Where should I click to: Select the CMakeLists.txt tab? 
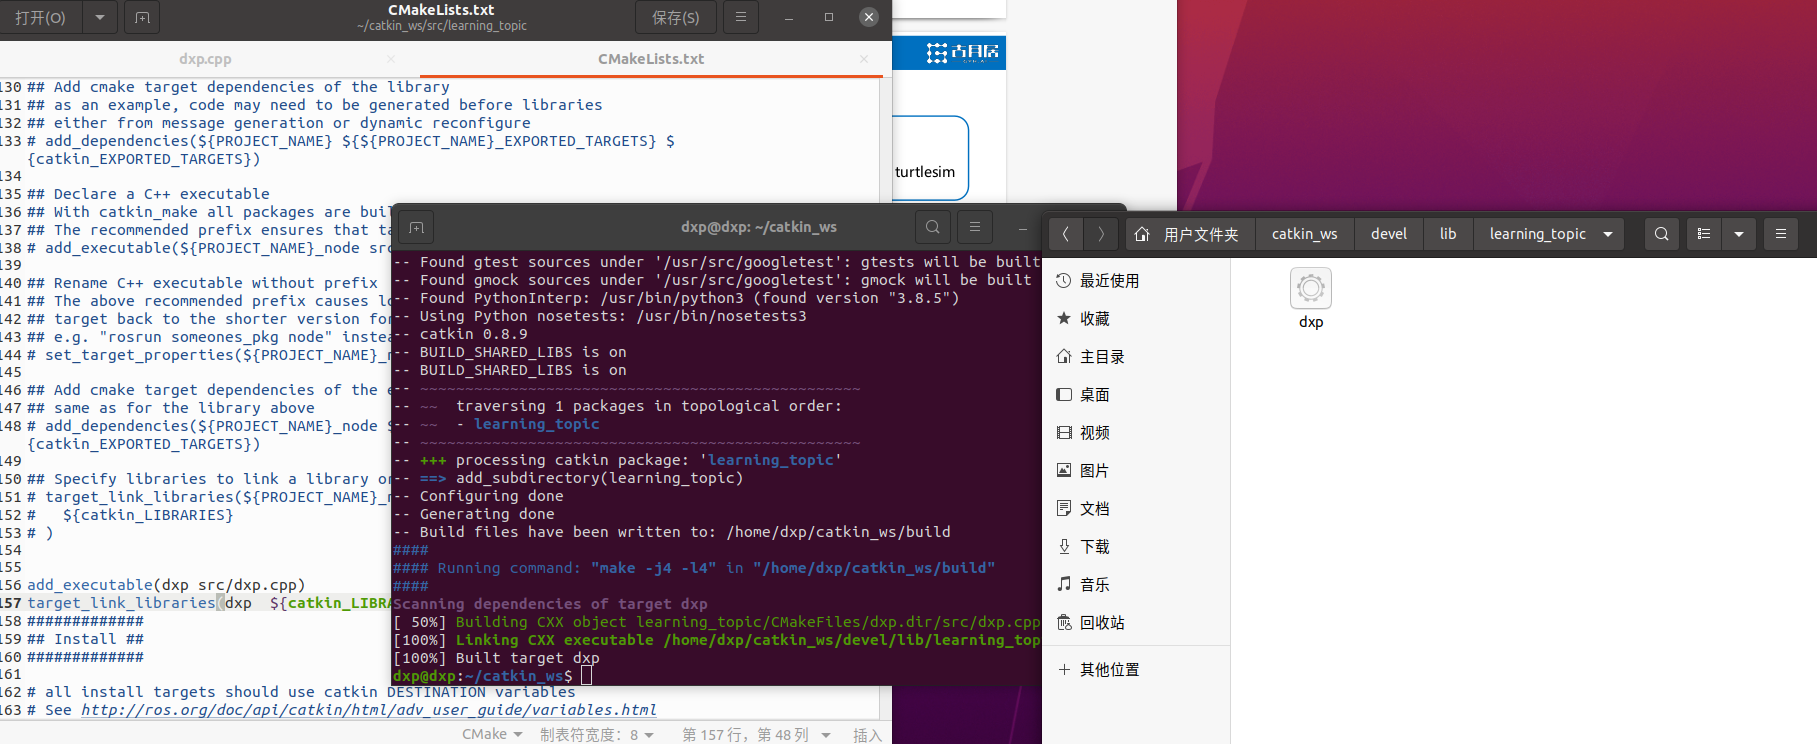coord(651,59)
